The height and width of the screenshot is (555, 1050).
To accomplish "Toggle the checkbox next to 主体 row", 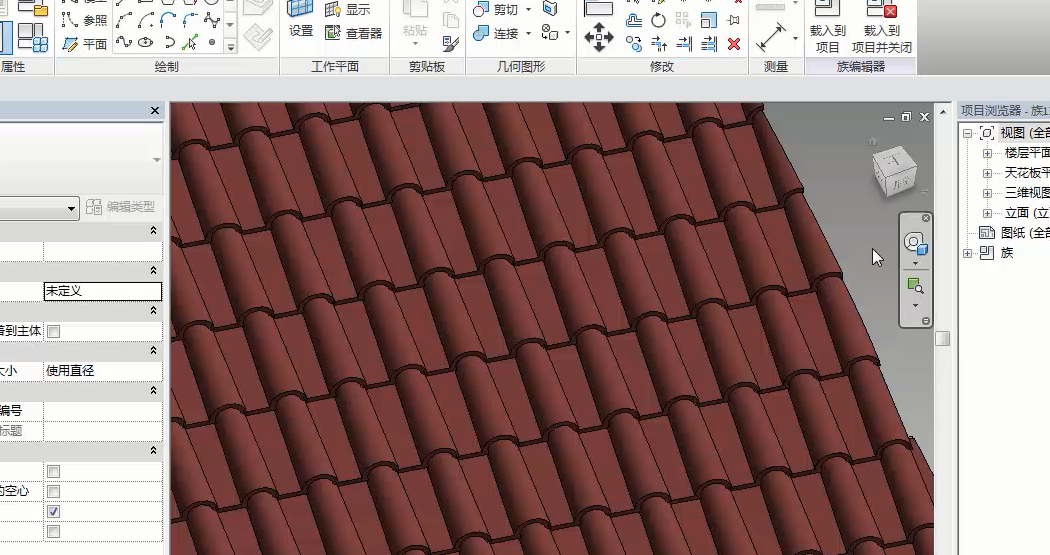I will tap(54, 331).
